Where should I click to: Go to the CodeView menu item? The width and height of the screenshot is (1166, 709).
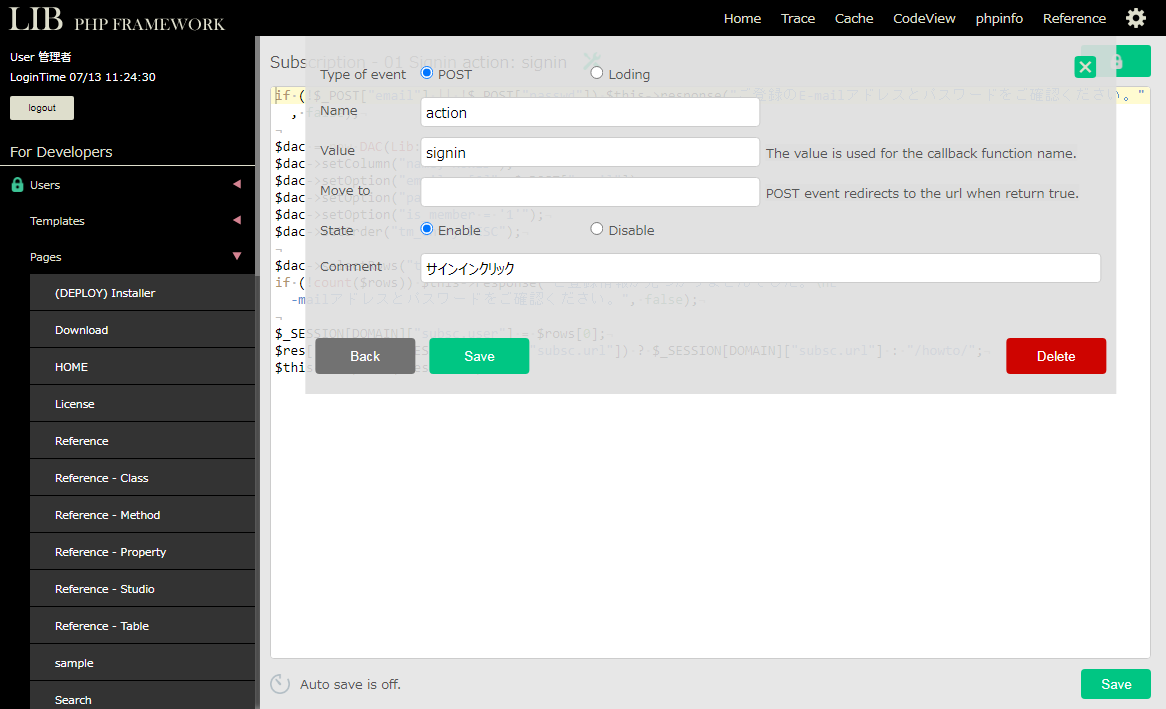924,18
